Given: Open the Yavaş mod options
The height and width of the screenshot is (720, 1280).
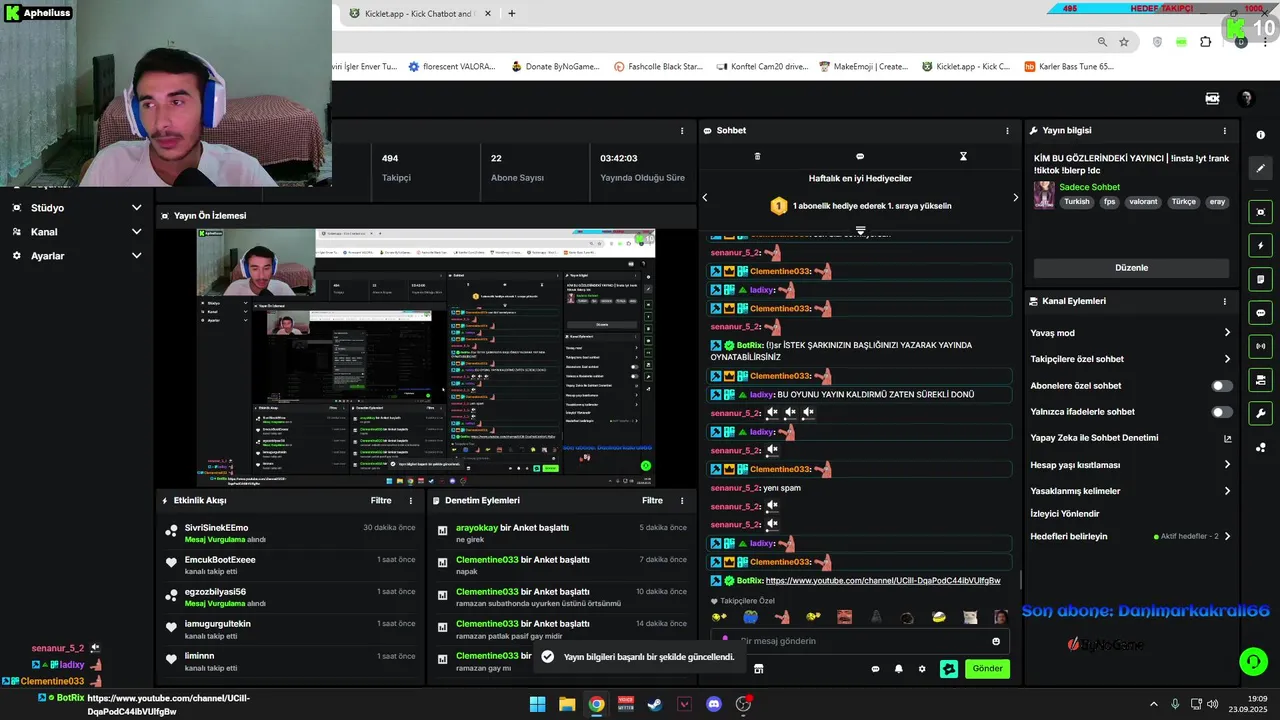Looking at the screenshot, I should click(x=1131, y=333).
